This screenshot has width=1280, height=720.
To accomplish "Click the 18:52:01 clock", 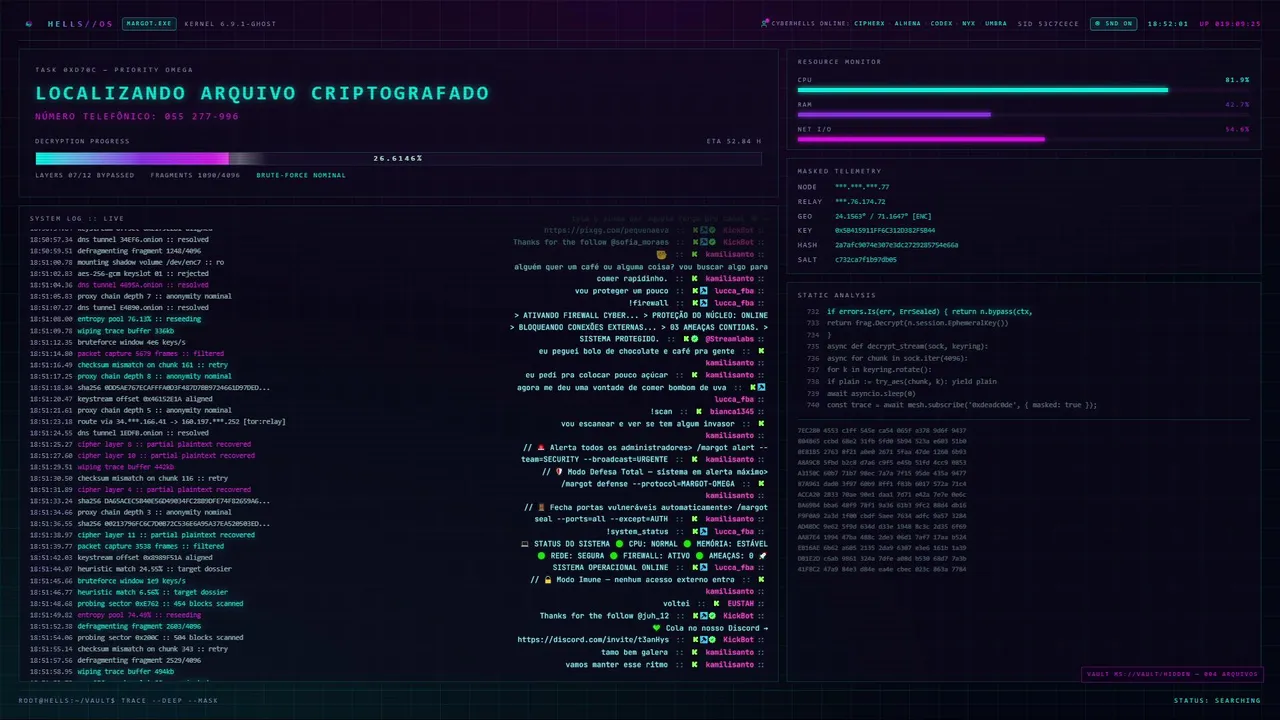I will tap(1168, 23).
